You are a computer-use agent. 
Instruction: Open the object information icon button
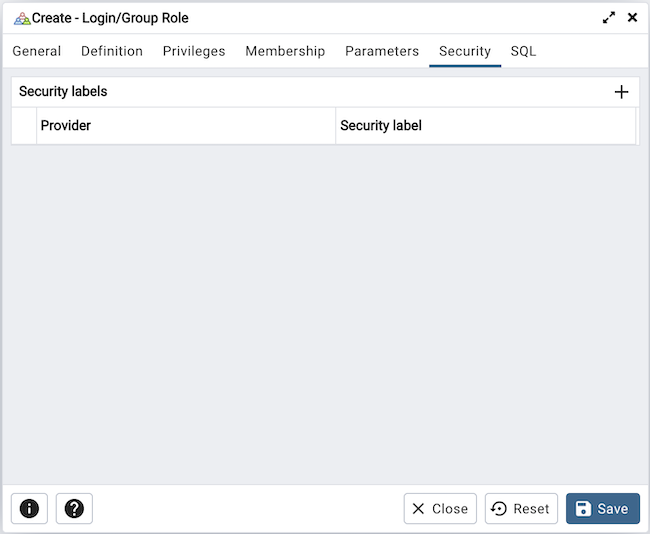[29, 509]
